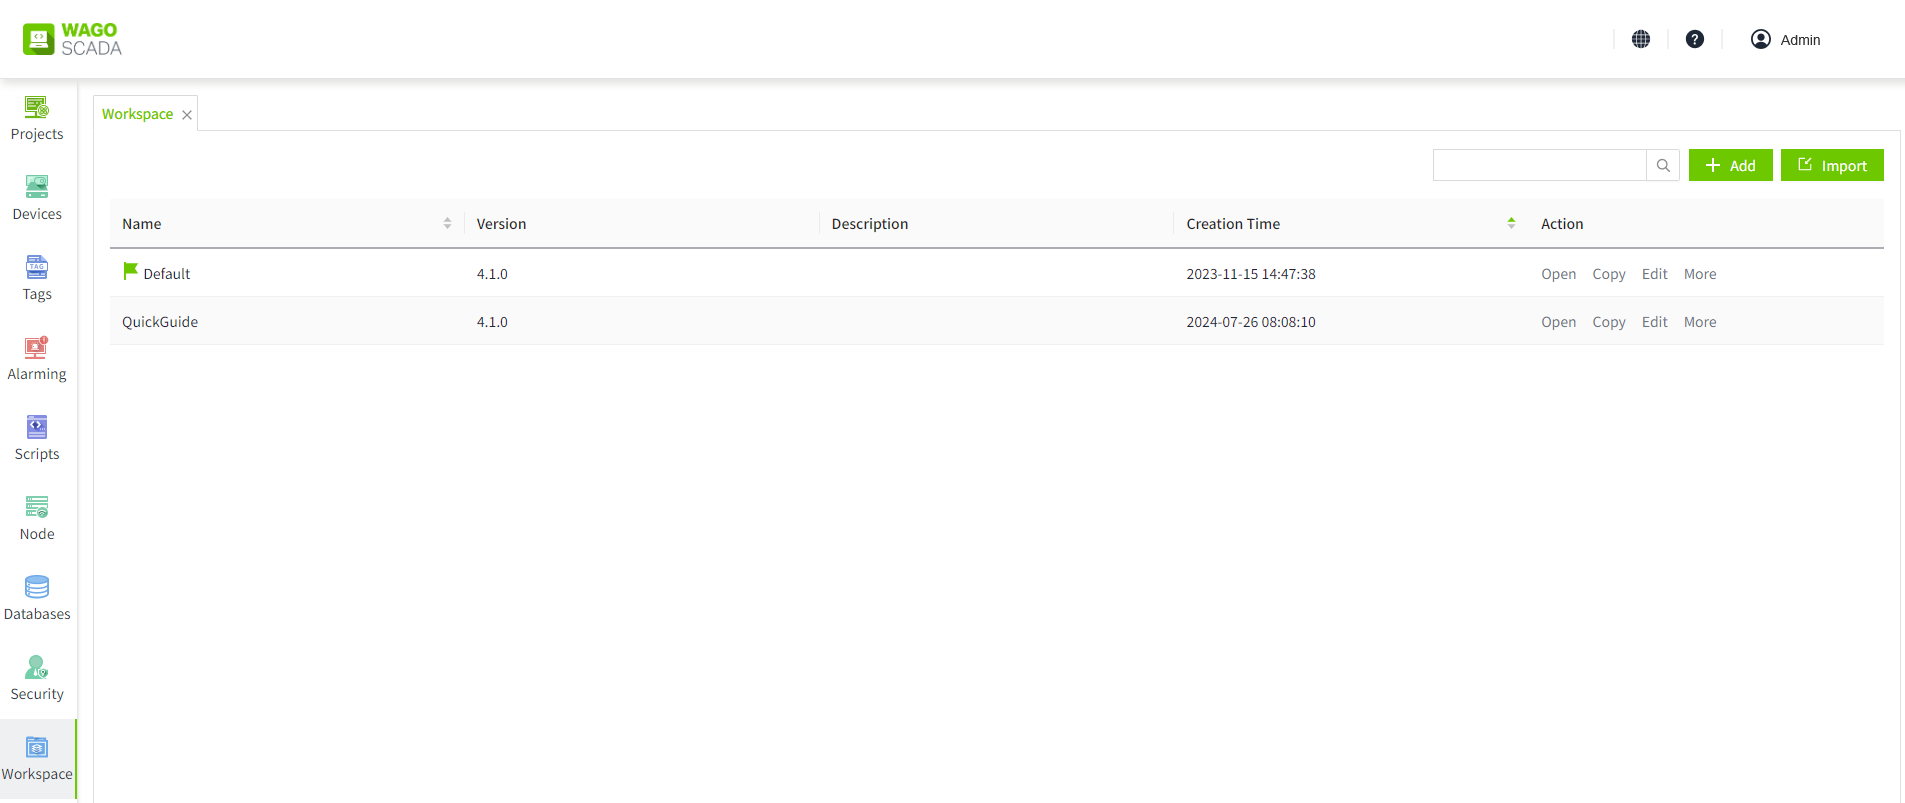Click the globe language icon

click(x=1641, y=39)
